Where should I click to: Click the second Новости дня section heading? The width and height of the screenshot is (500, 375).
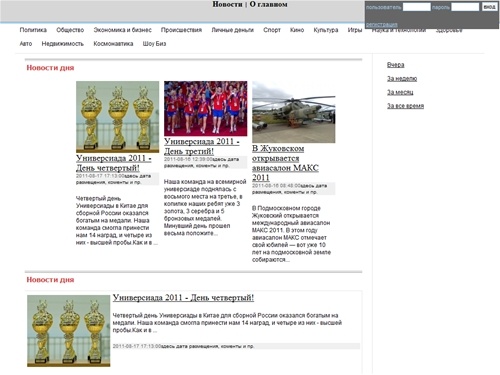(x=50, y=280)
